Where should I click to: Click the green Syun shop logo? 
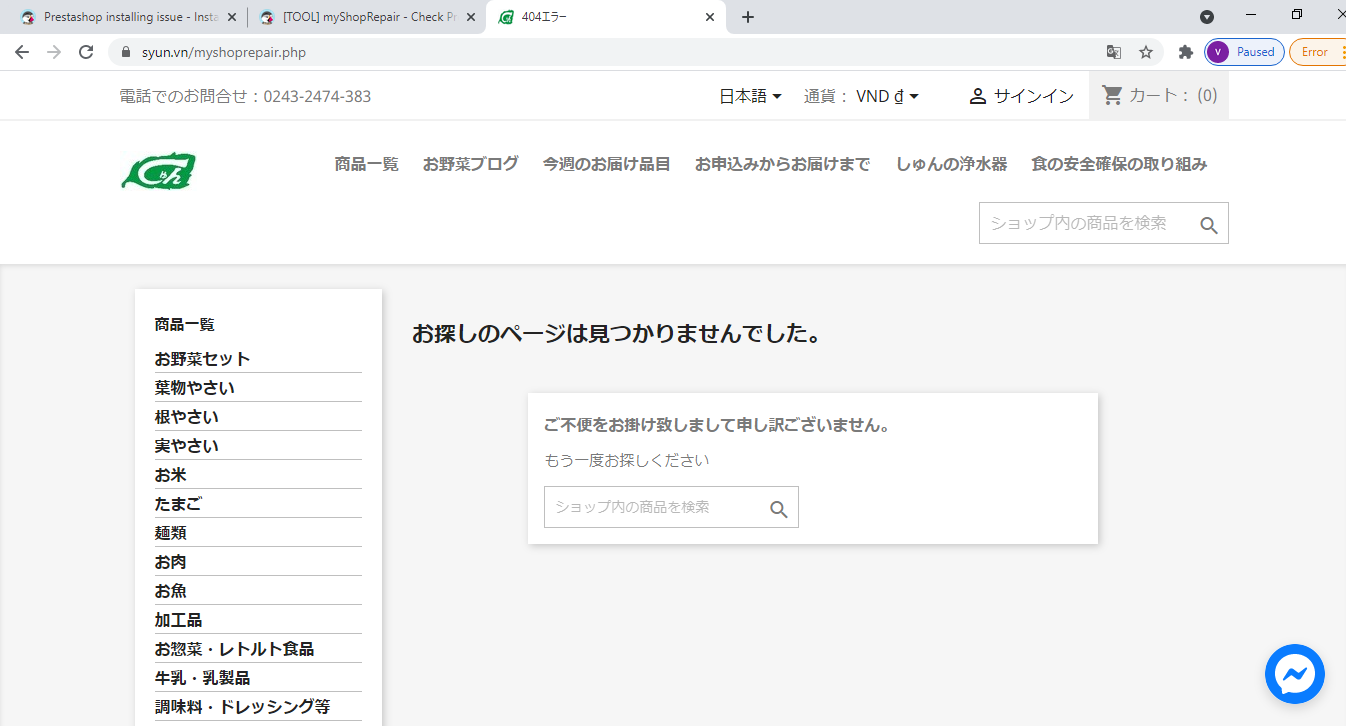click(x=158, y=171)
